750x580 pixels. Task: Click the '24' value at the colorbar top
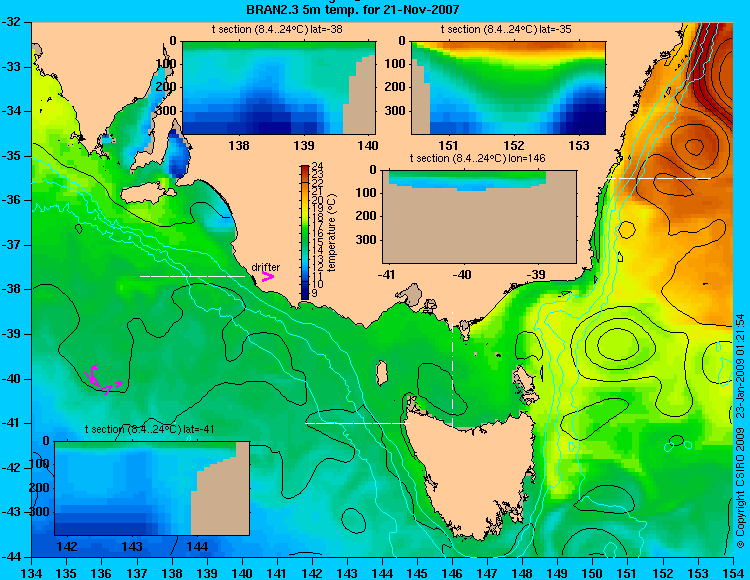tap(317, 166)
